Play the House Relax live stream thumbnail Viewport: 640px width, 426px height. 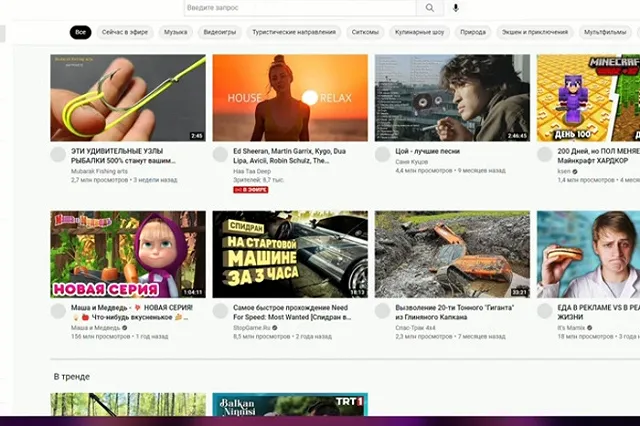coord(289,98)
